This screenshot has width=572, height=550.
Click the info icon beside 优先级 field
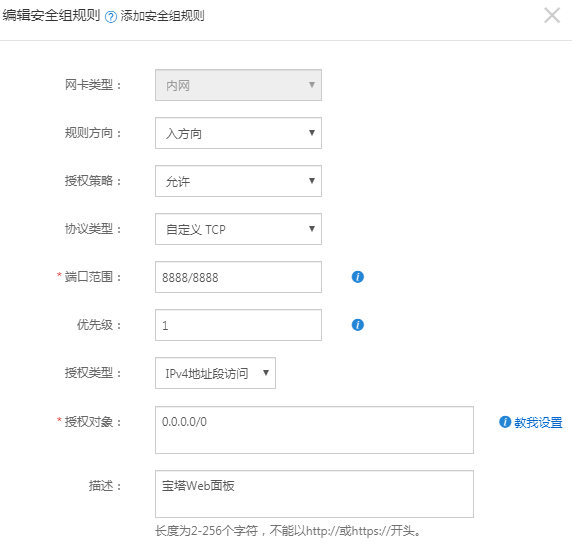tap(358, 325)
